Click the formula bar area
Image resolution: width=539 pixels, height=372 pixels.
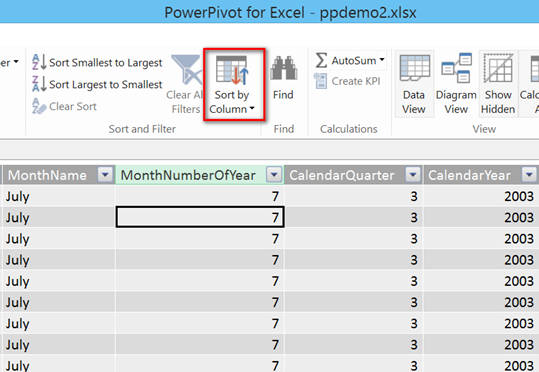pyautogui.click(x=270, y=150)
